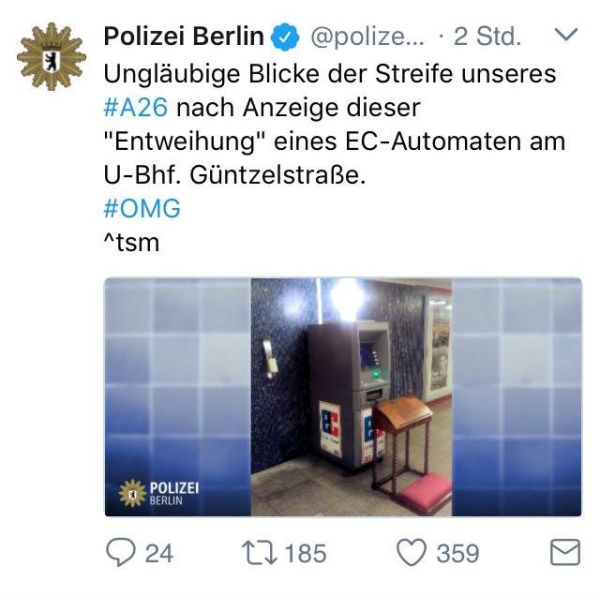This screenshot has height=596, width=600.
Task: Open the #OMG hashtag
Action: pyautogui.click(x=142, y=208)
